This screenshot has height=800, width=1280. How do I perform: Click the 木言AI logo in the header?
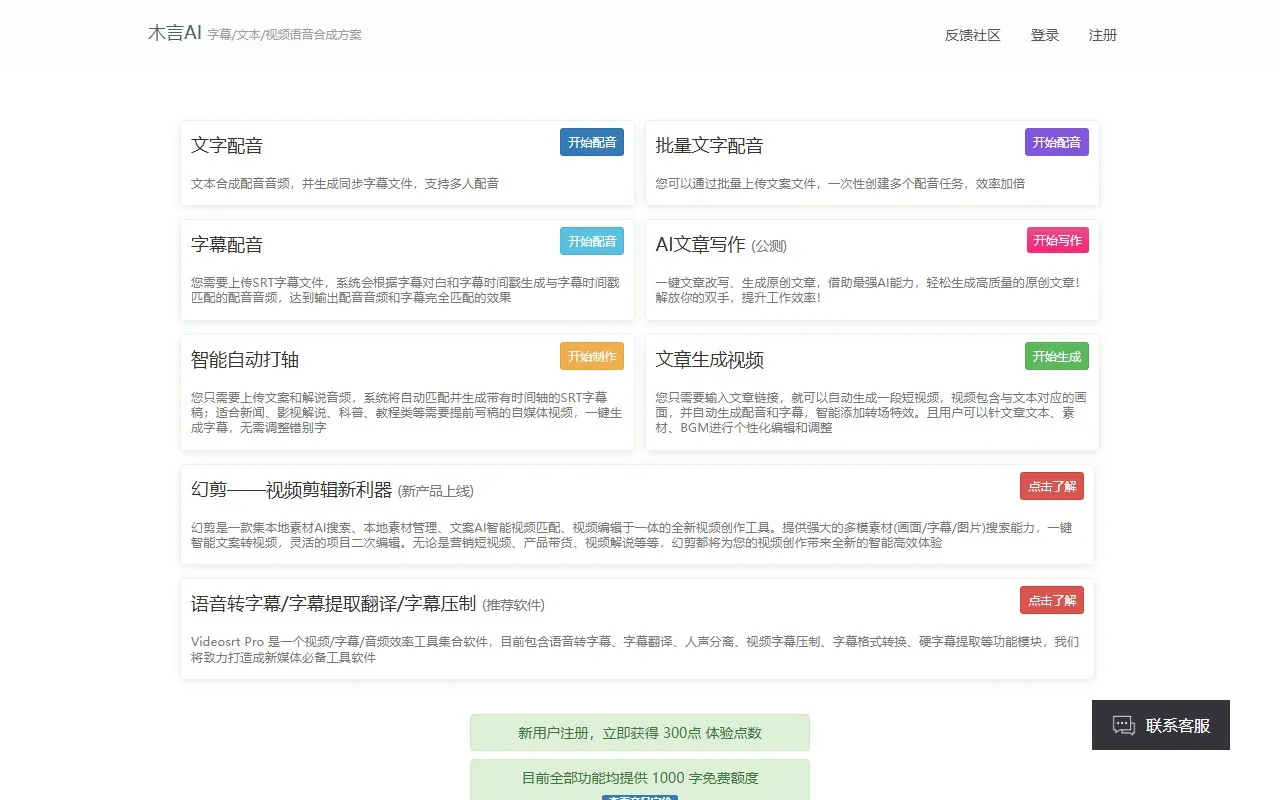coord(173,33)
